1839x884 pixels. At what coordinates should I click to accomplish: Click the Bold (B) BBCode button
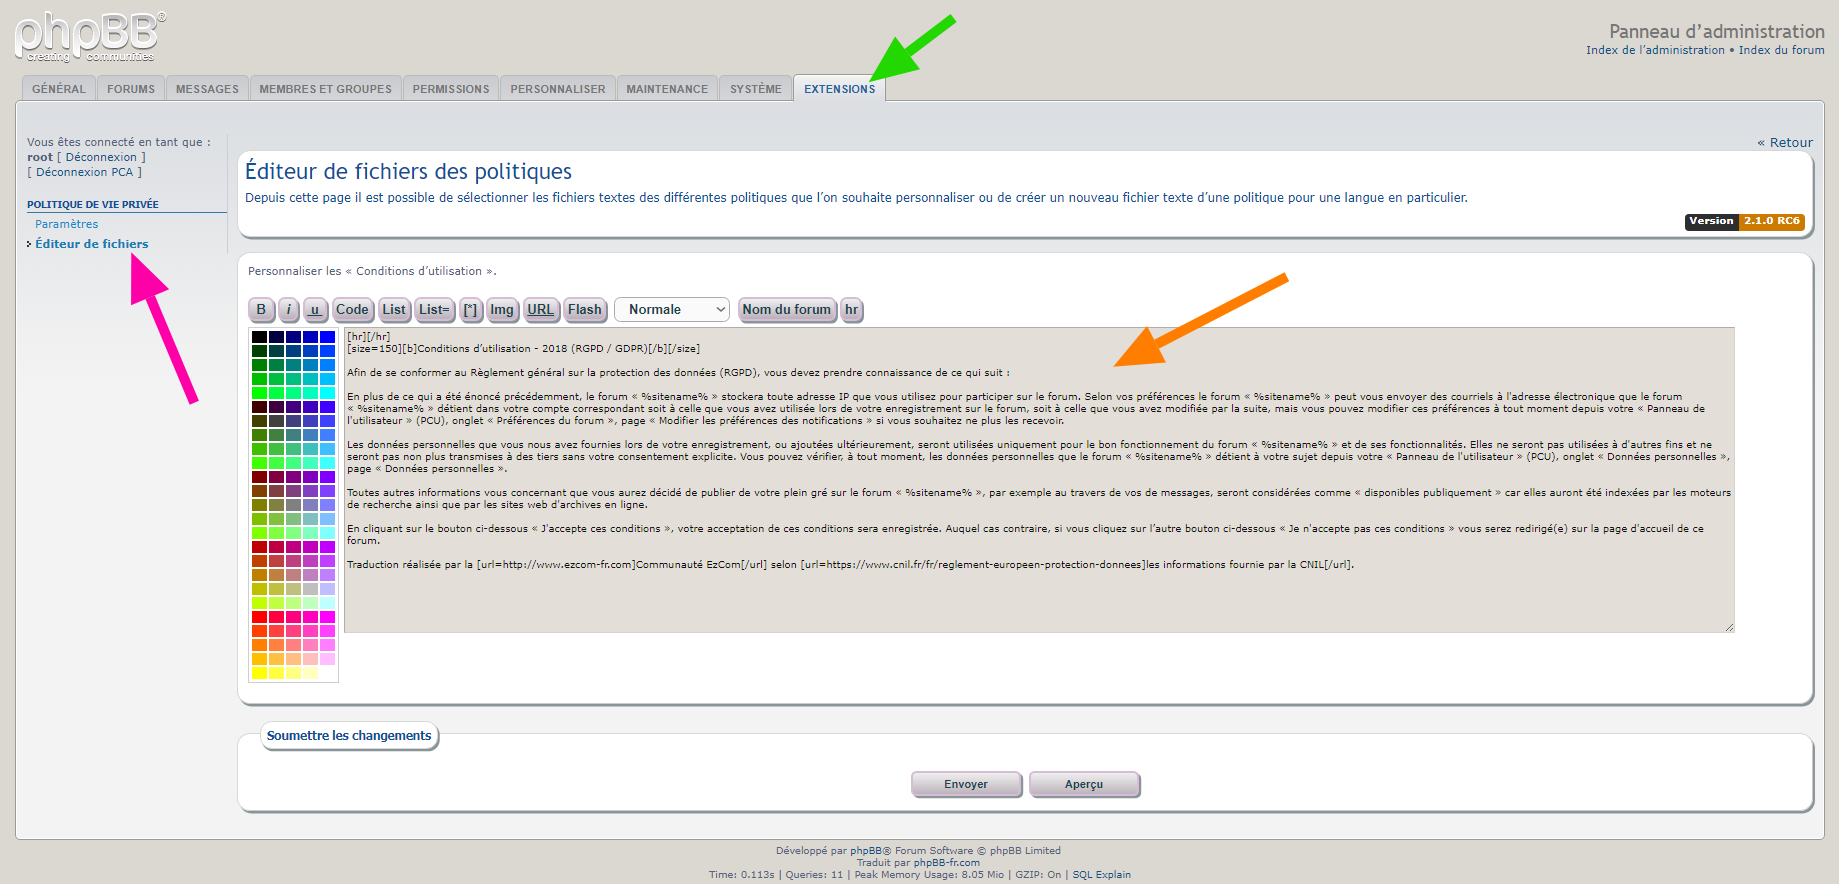[x=261, y=310]
